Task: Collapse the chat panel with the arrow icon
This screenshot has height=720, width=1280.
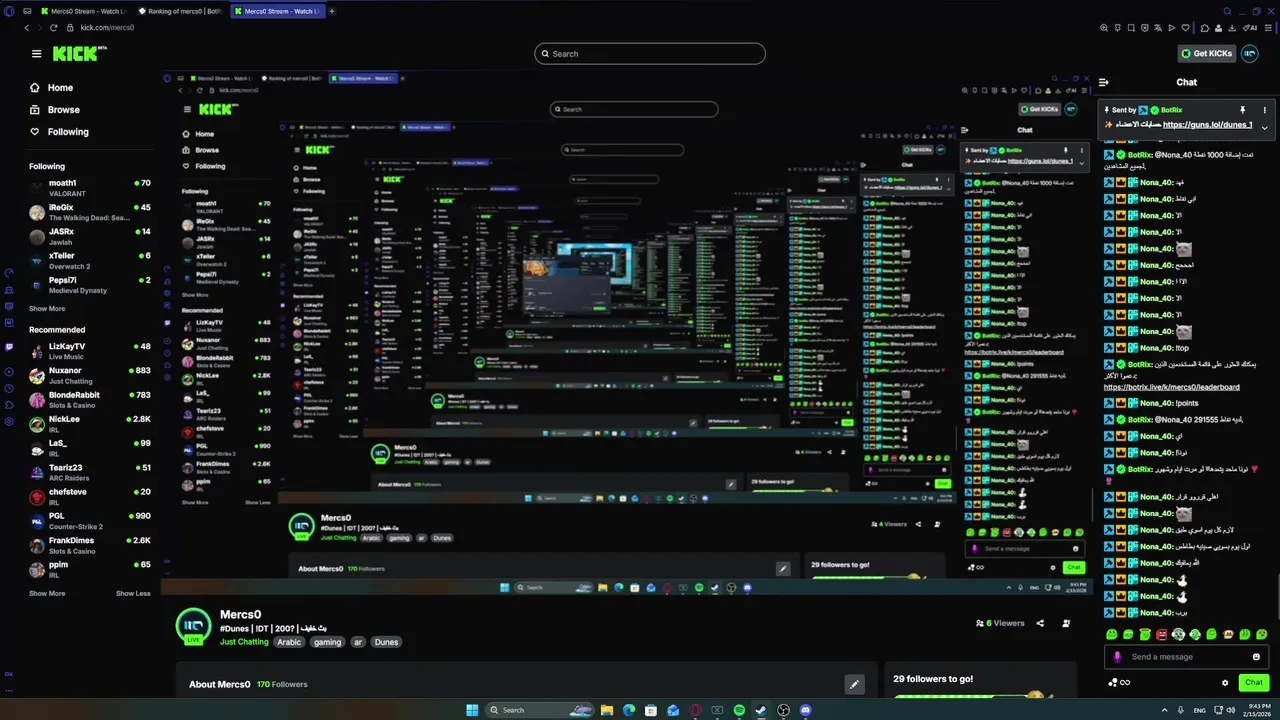Action: [1104, 82]
